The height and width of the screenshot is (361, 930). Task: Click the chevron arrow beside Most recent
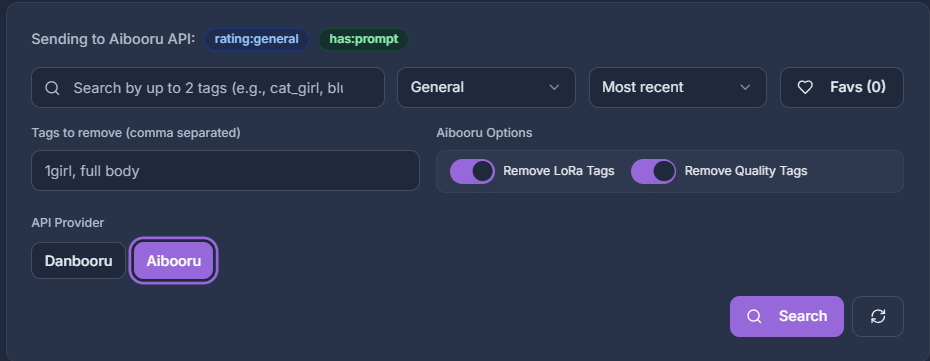coord(746,88)
